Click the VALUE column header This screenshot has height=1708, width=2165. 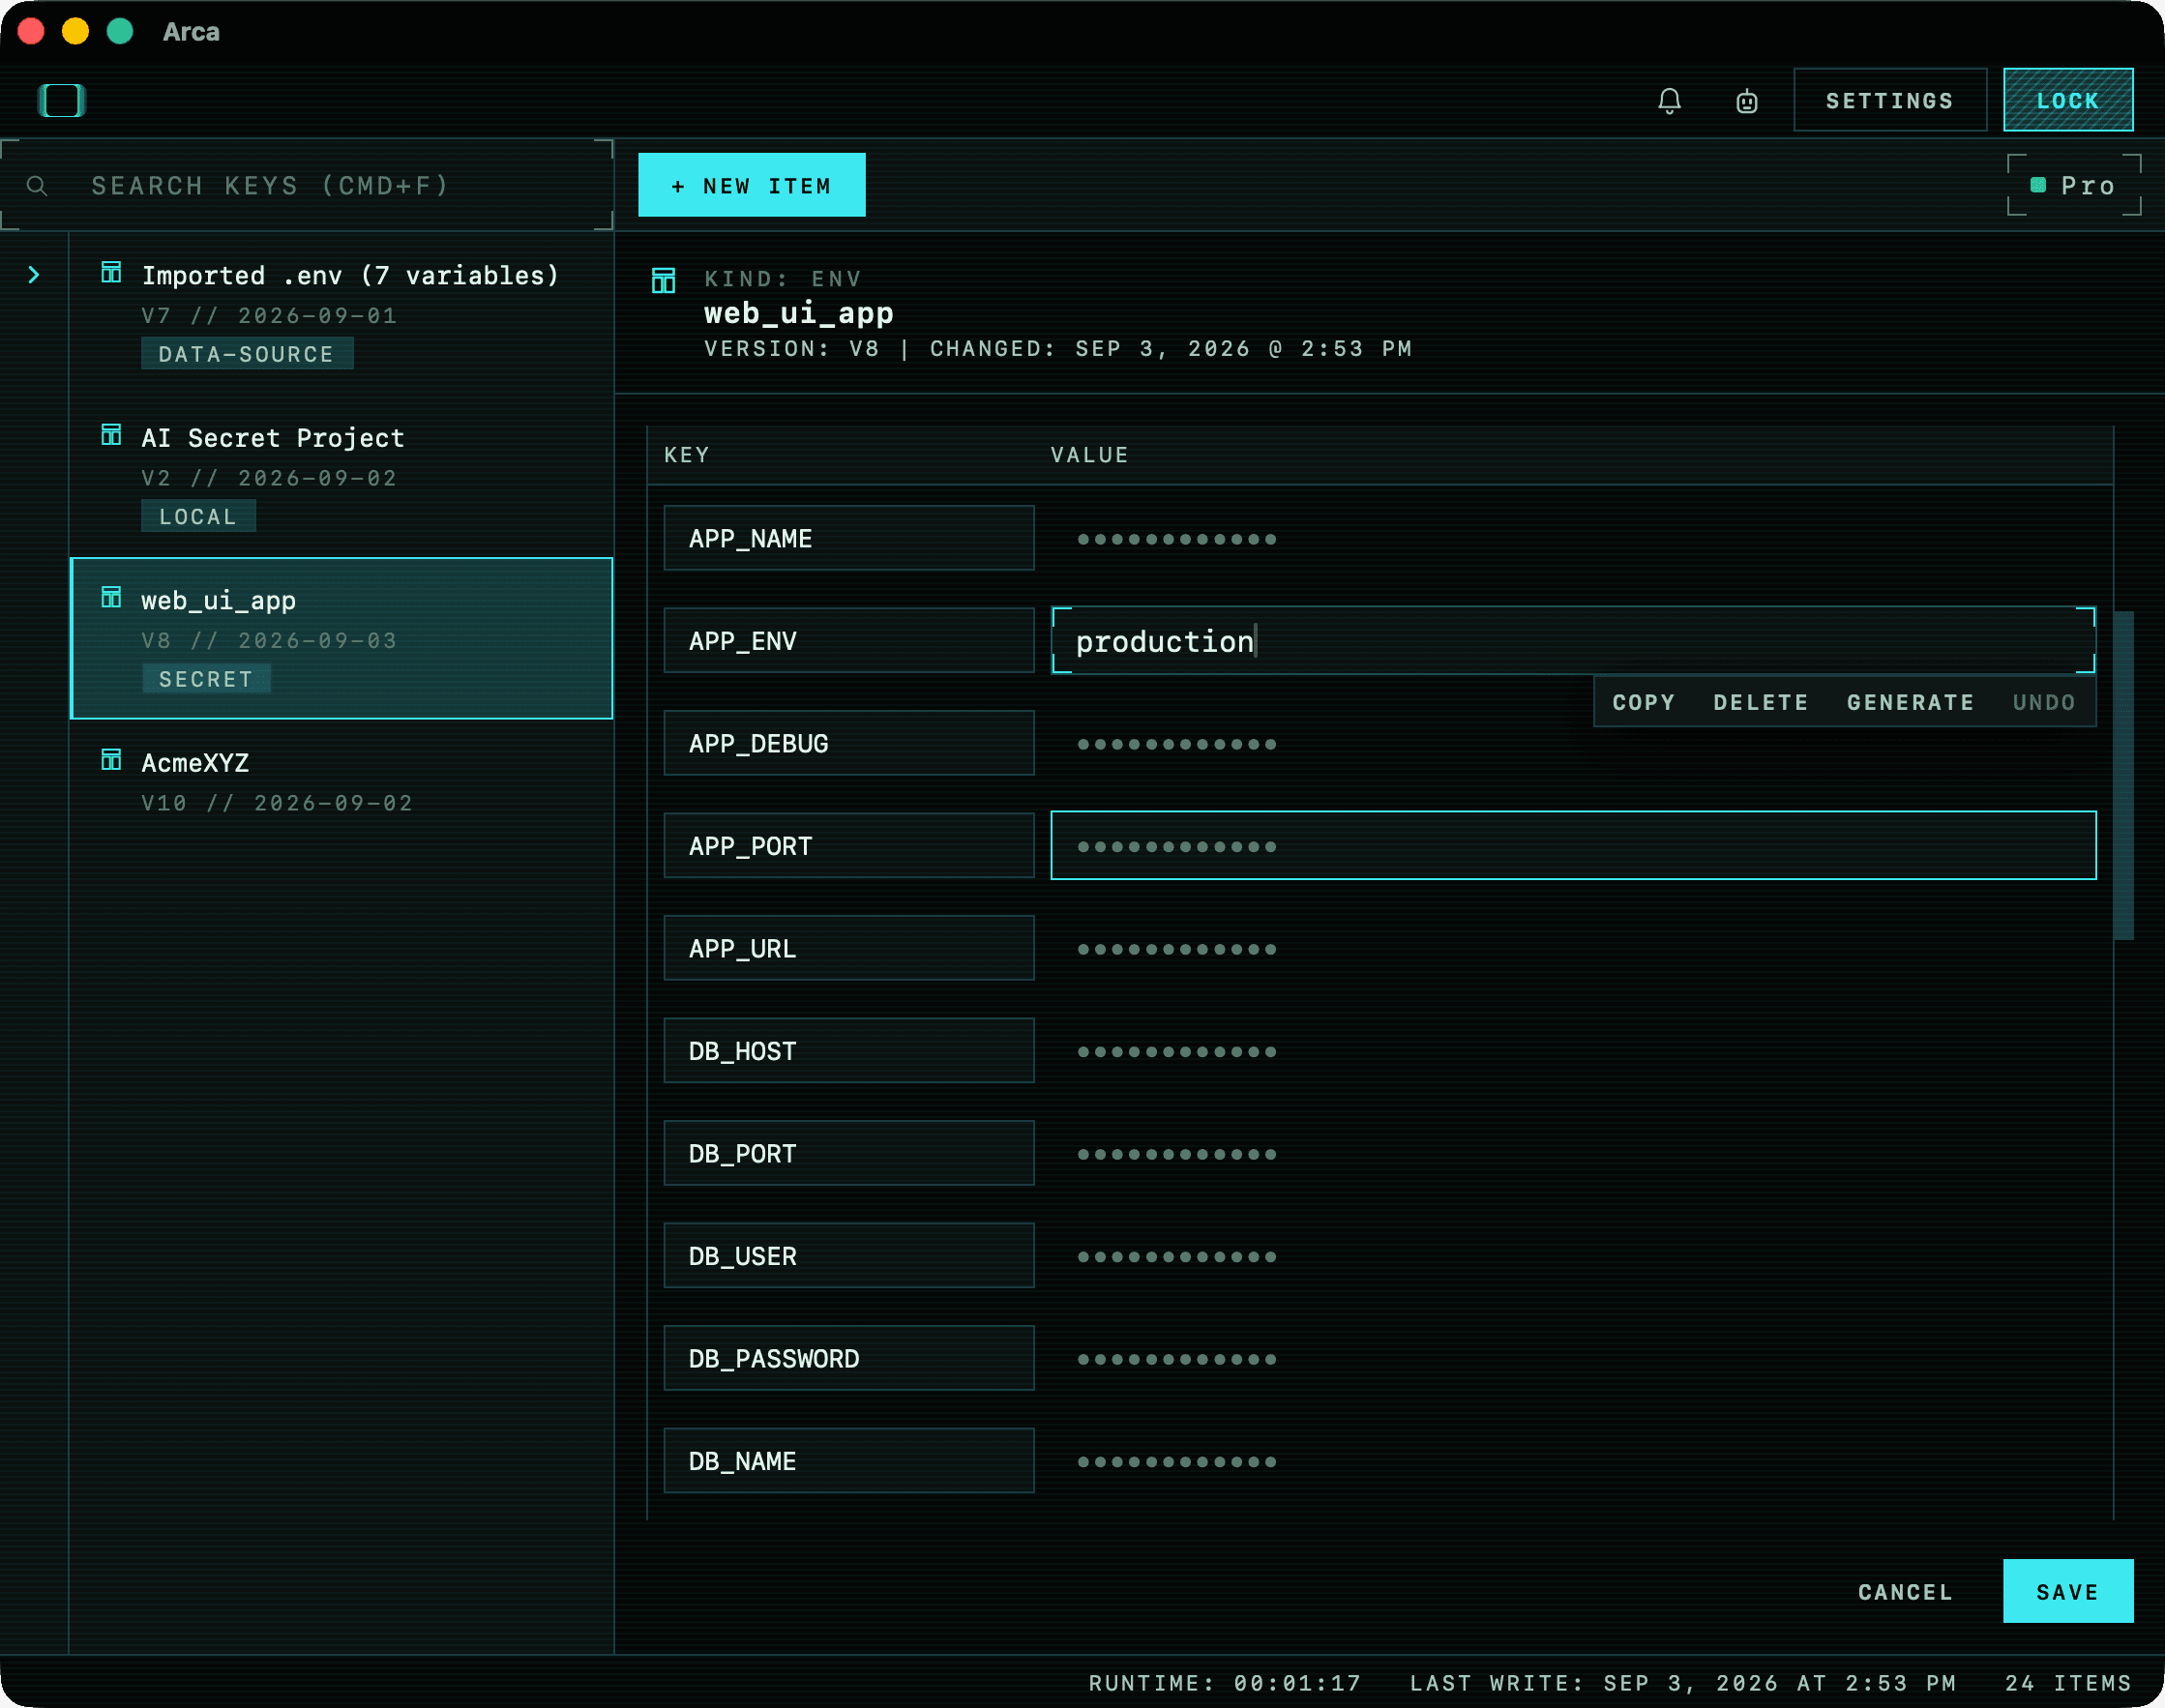[1089, 455]
